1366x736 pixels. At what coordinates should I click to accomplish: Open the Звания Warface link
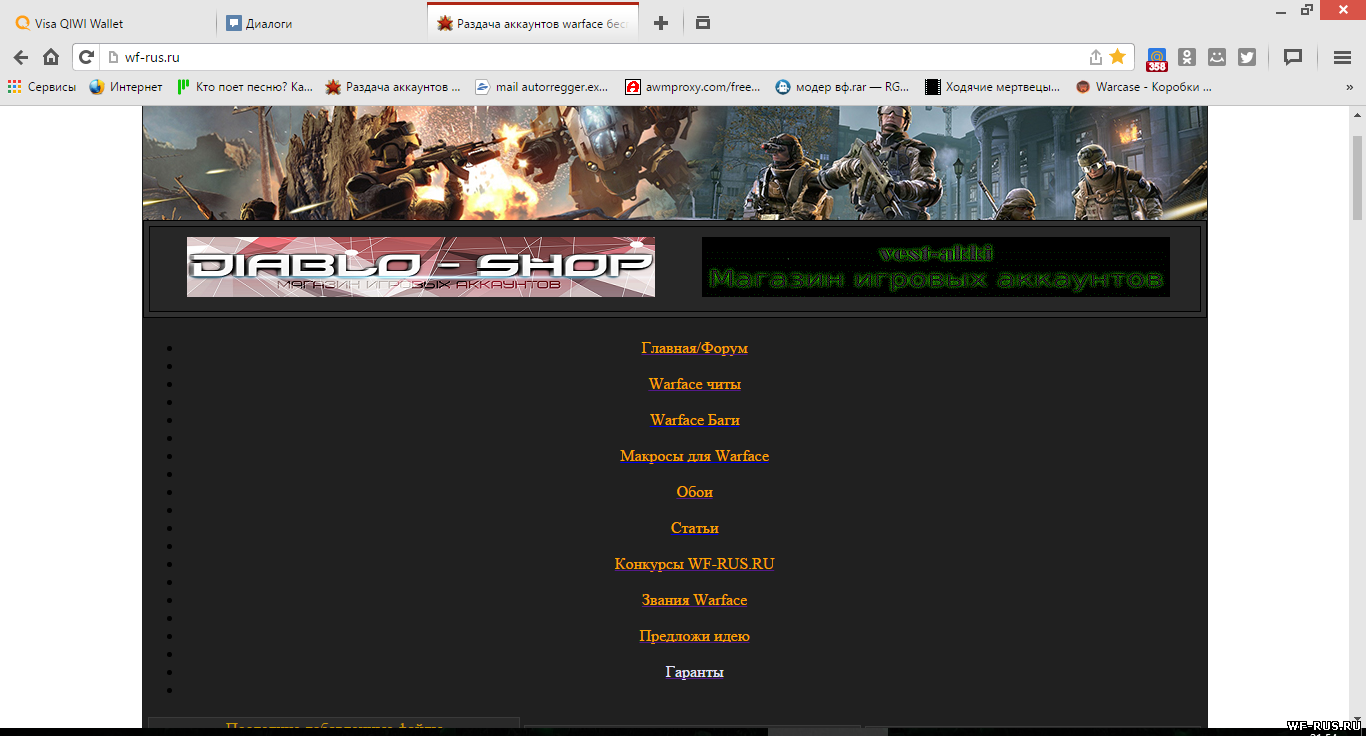point(694,600)
